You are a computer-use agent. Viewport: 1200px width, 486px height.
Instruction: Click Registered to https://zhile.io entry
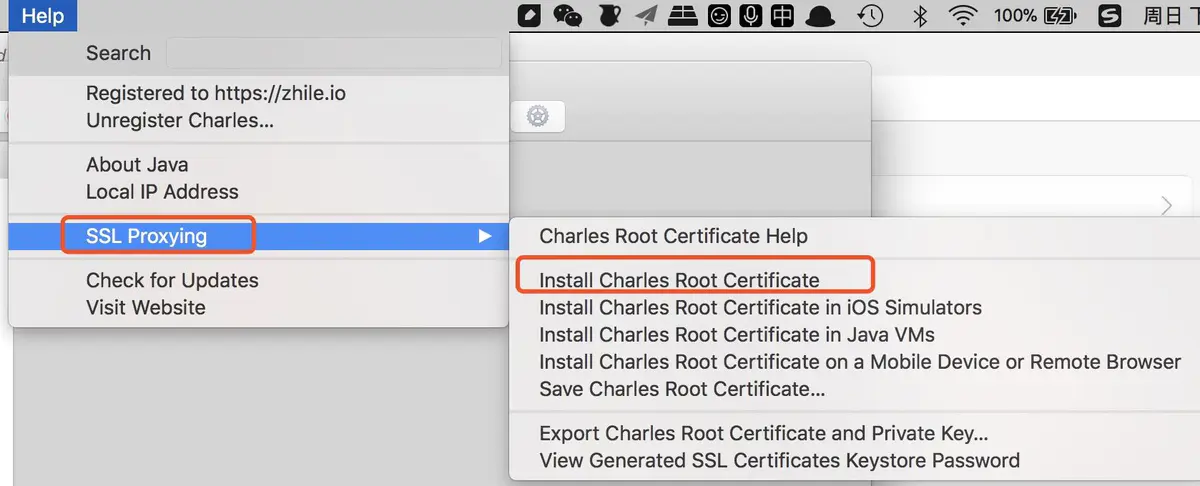pyautogui.click(x=216, y=93)
